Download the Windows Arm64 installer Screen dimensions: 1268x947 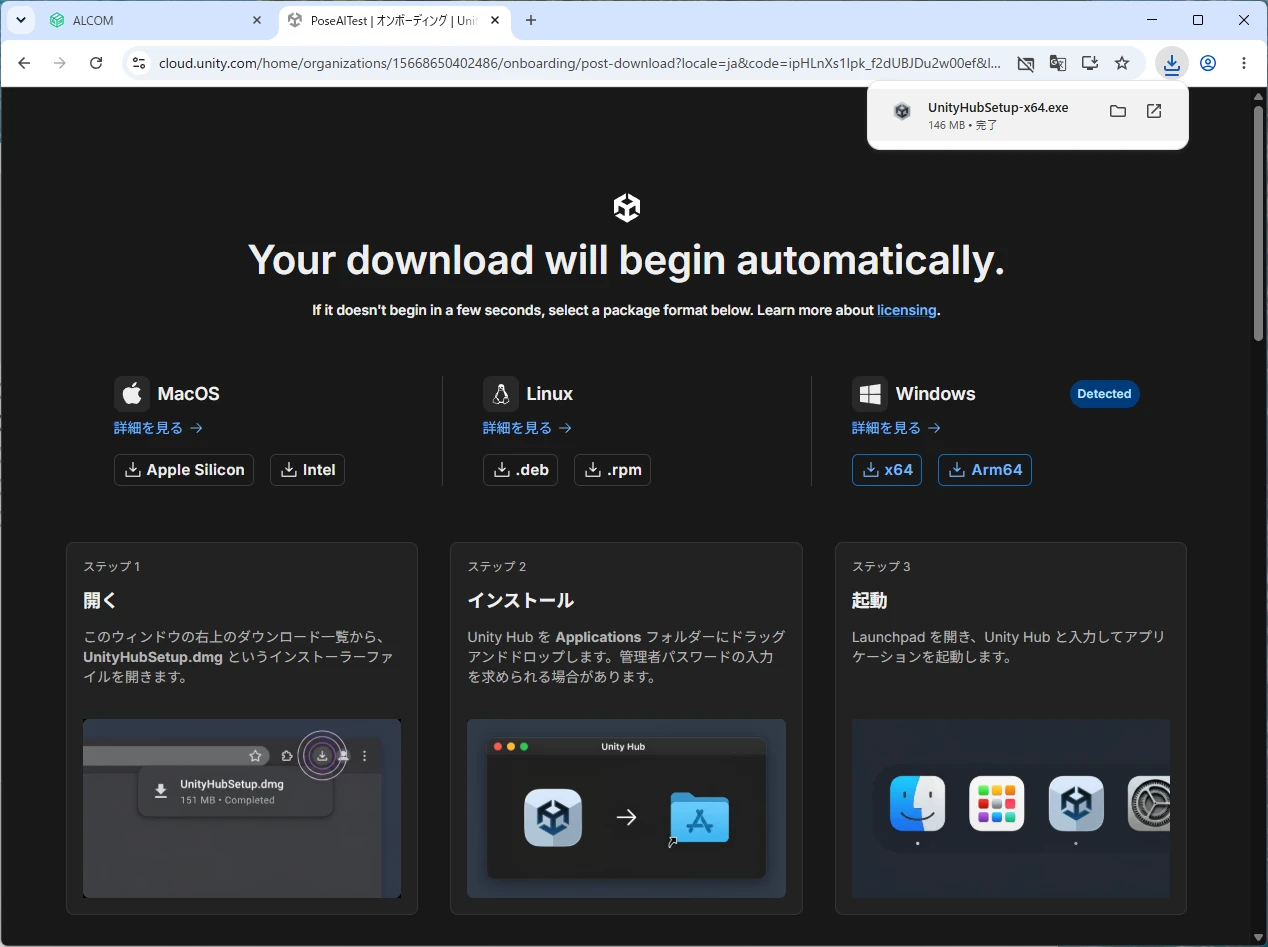click(985, 470)
